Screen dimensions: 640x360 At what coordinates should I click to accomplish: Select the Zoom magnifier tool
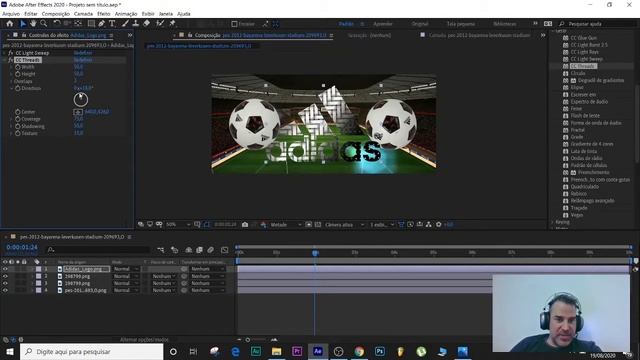[x=44, y=24]
